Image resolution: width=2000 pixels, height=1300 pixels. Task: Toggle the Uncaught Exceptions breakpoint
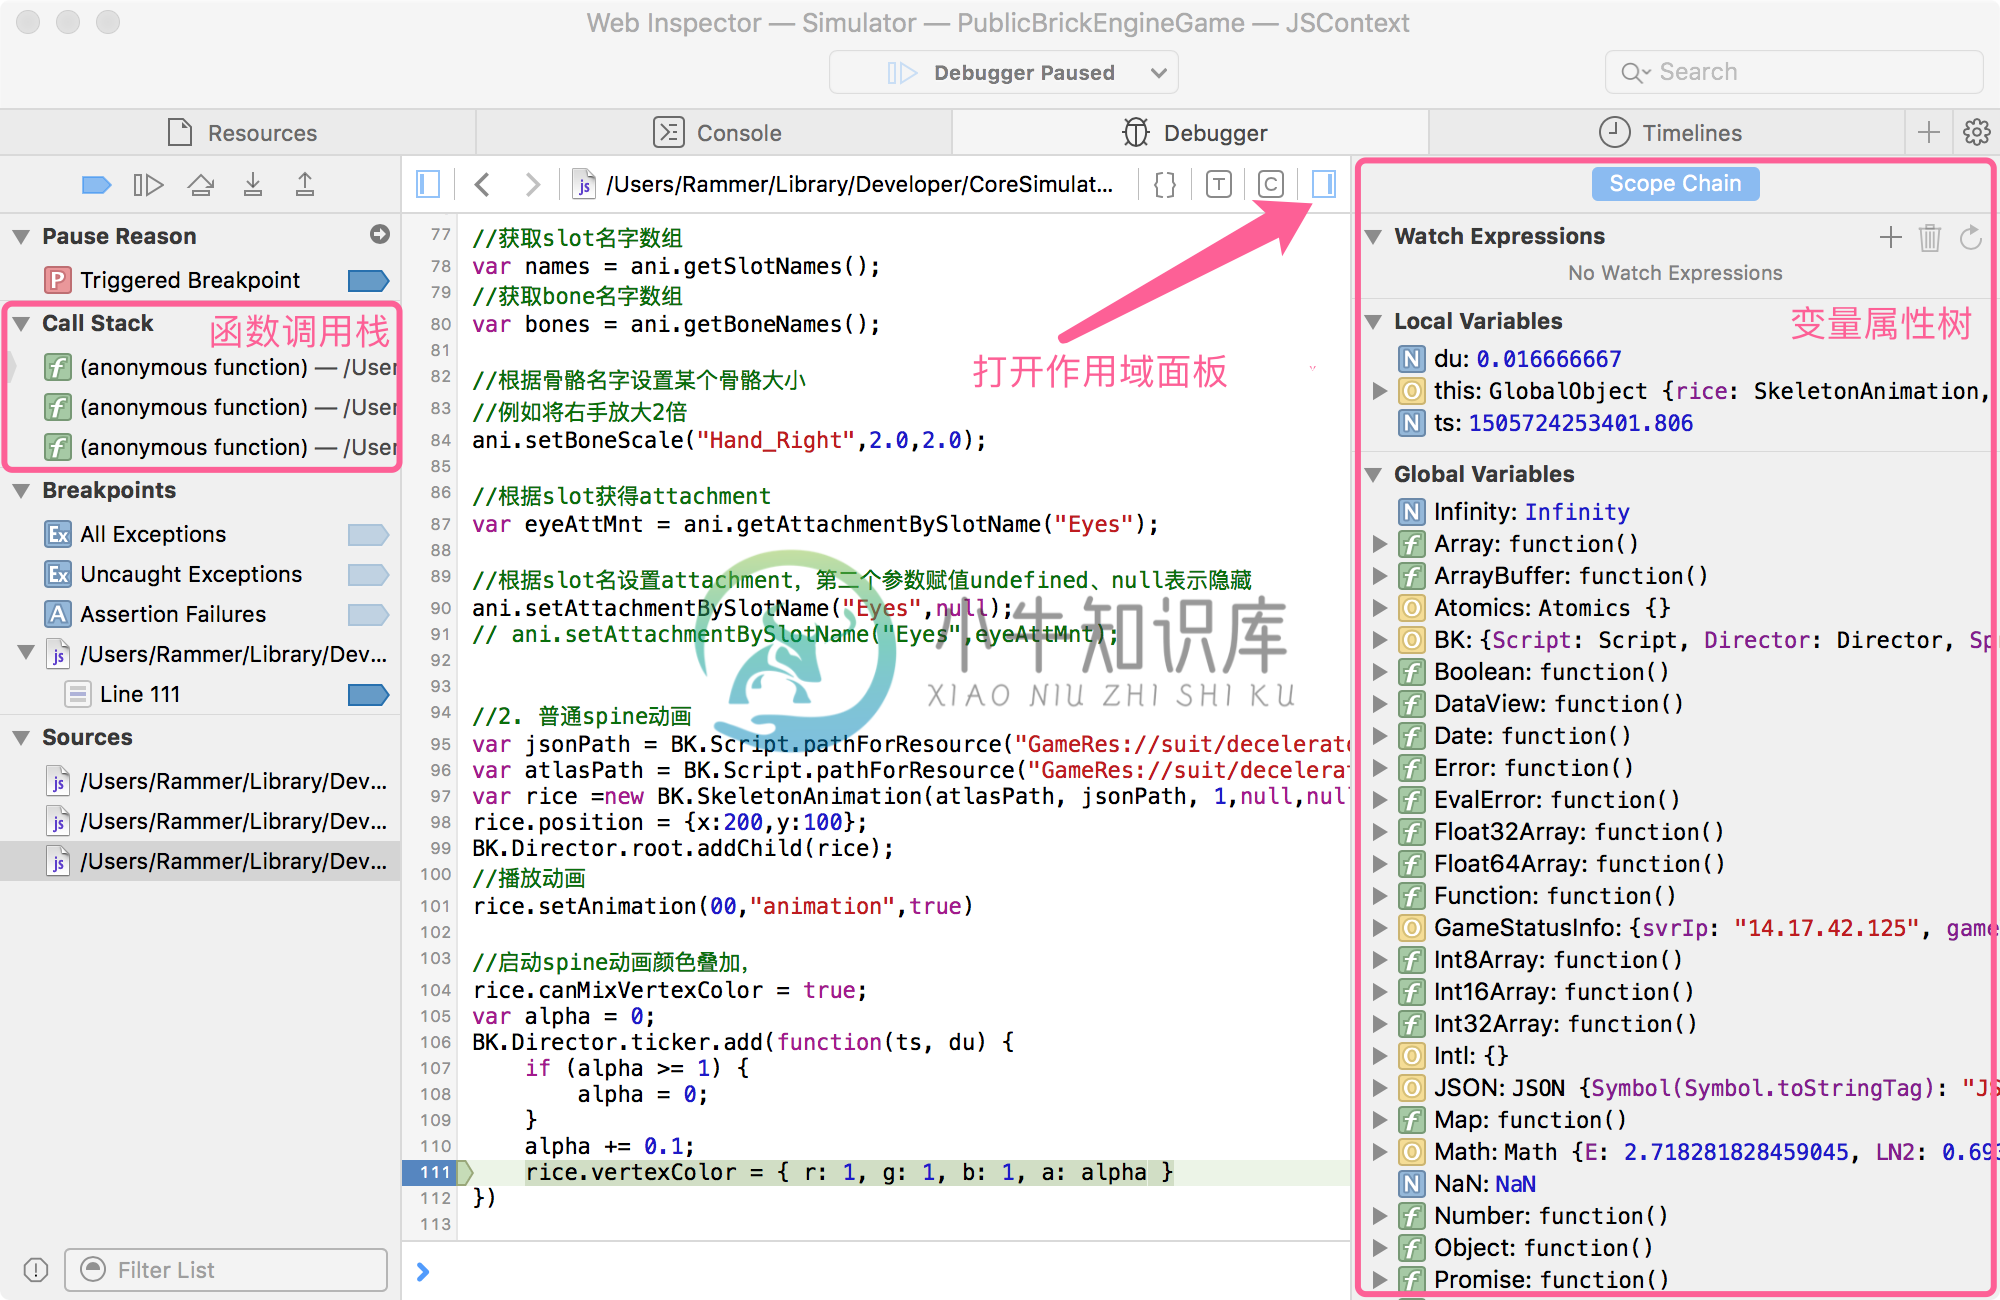(368, 574)
